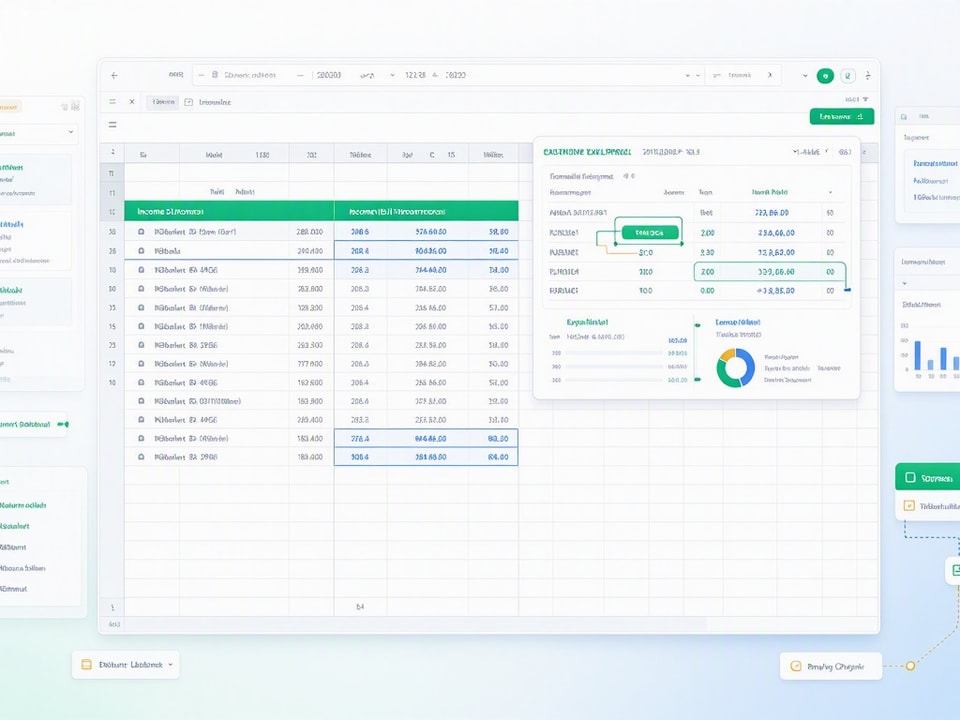Open the popup table header's dropdown arrow
The height and width of the screenshot is (720, 960).
coord(830,192)
